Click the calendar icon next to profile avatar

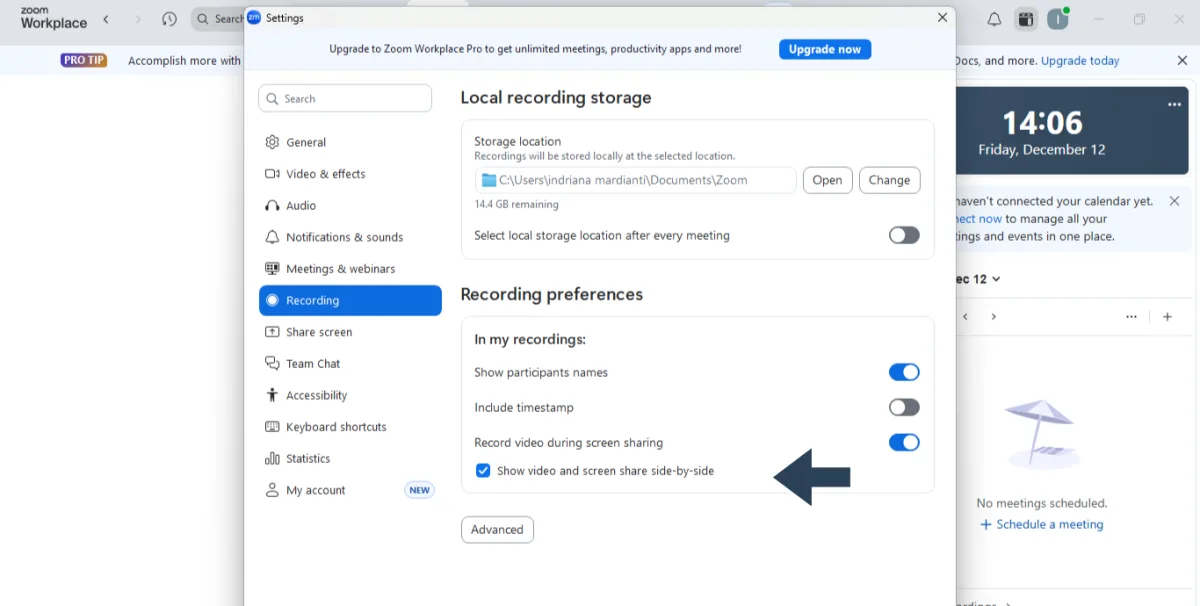tap(1025, 19)
